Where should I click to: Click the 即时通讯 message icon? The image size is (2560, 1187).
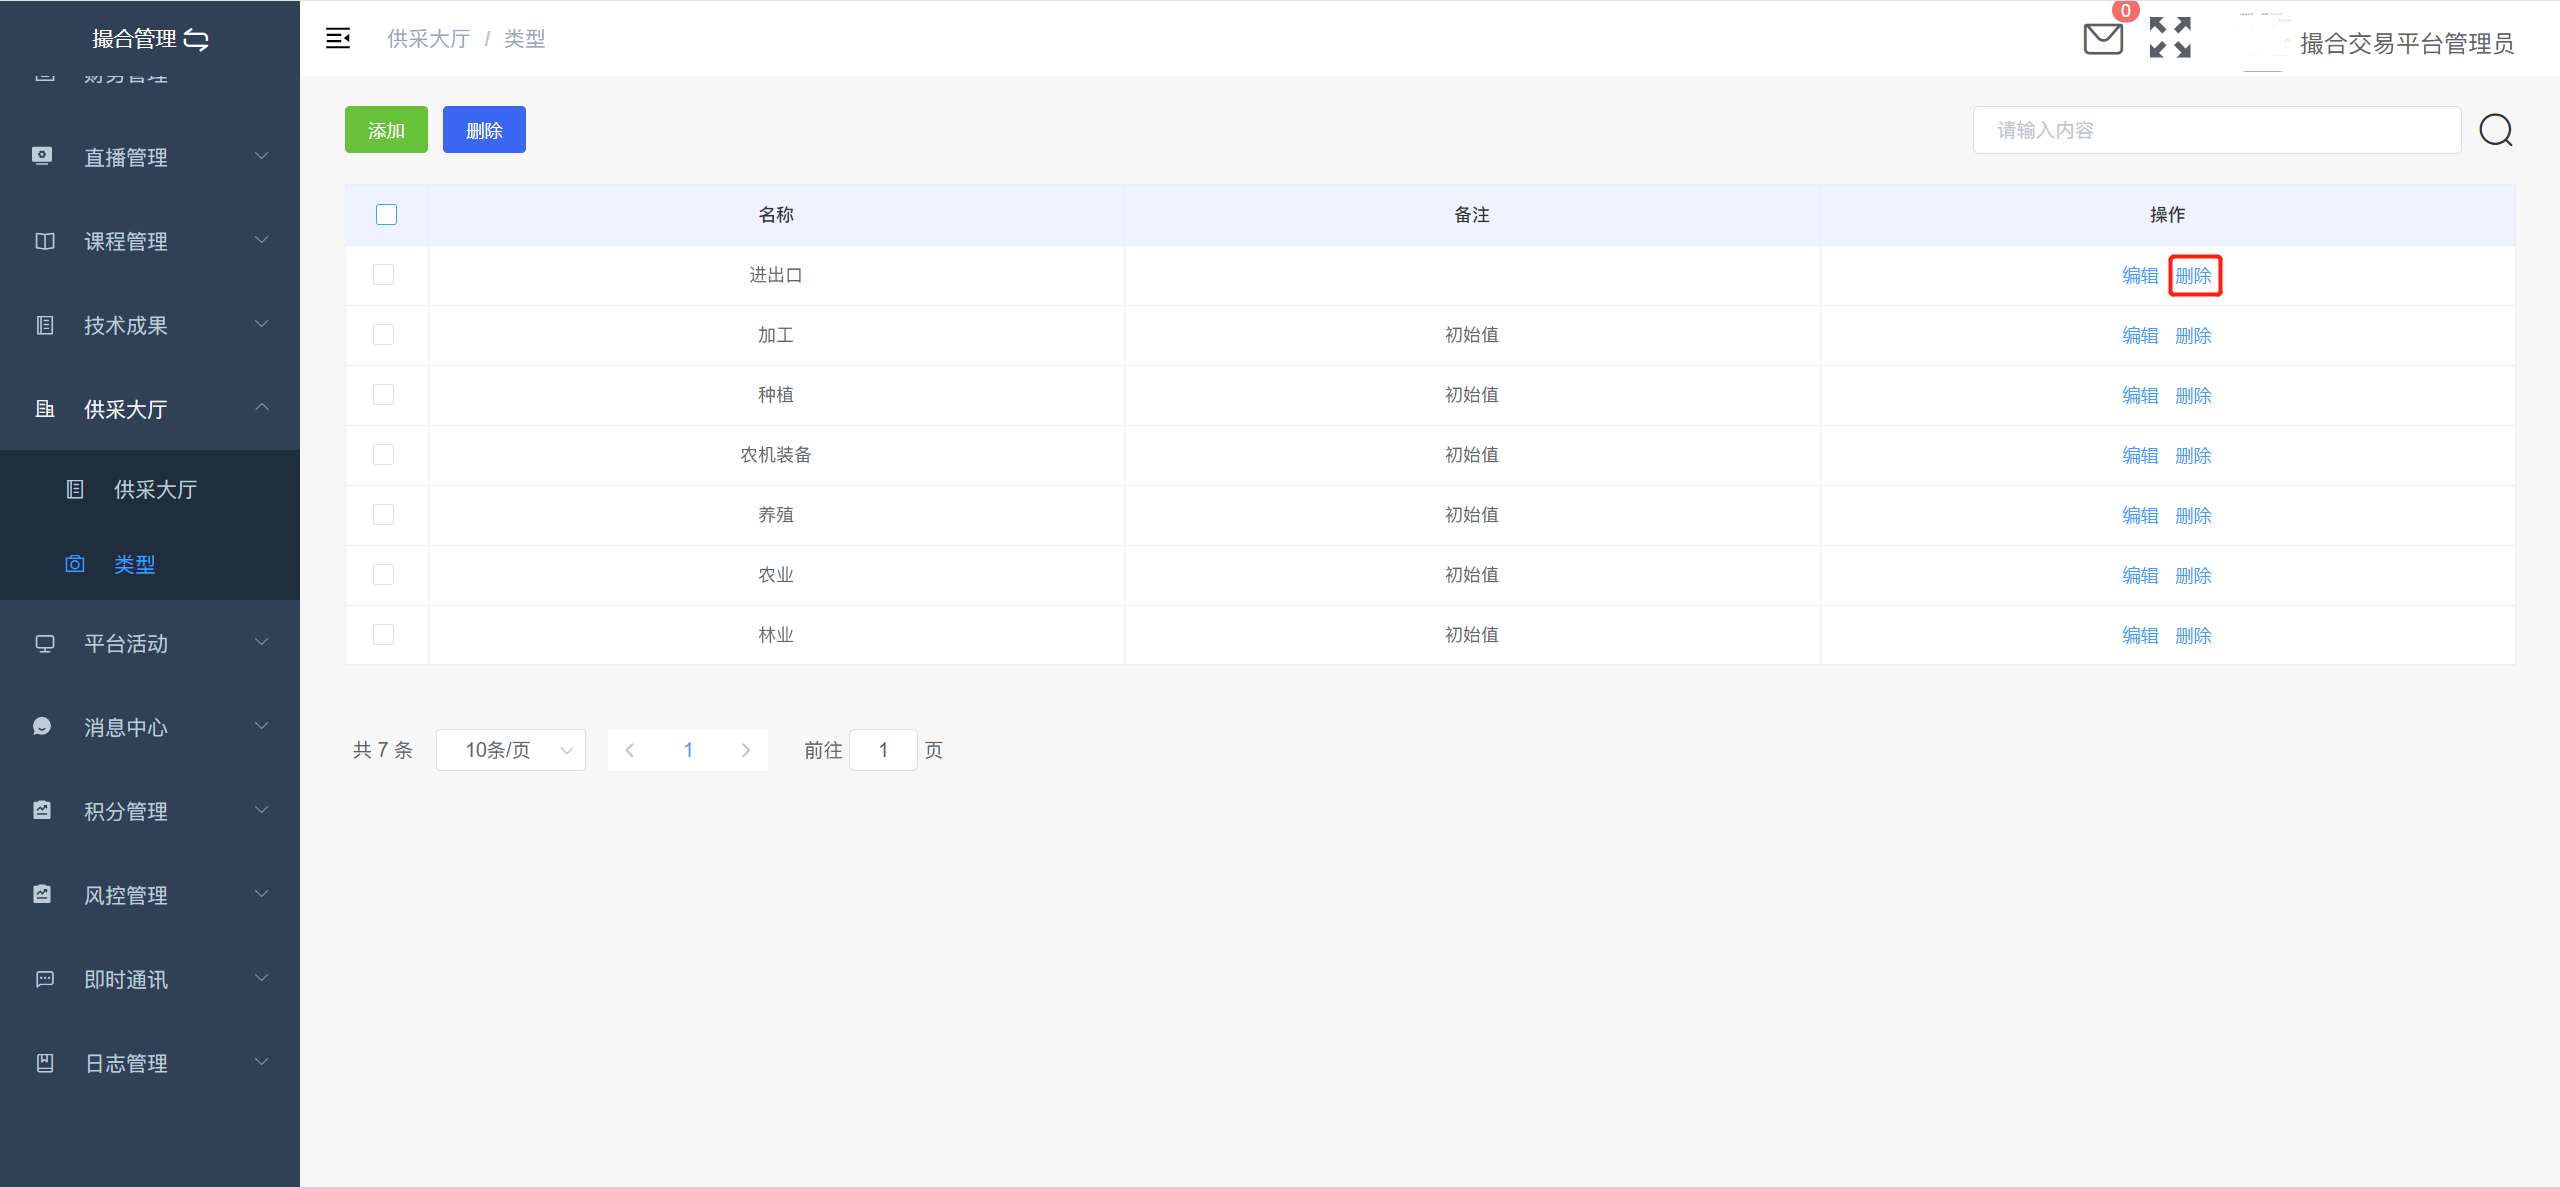[x=45, y=979]
